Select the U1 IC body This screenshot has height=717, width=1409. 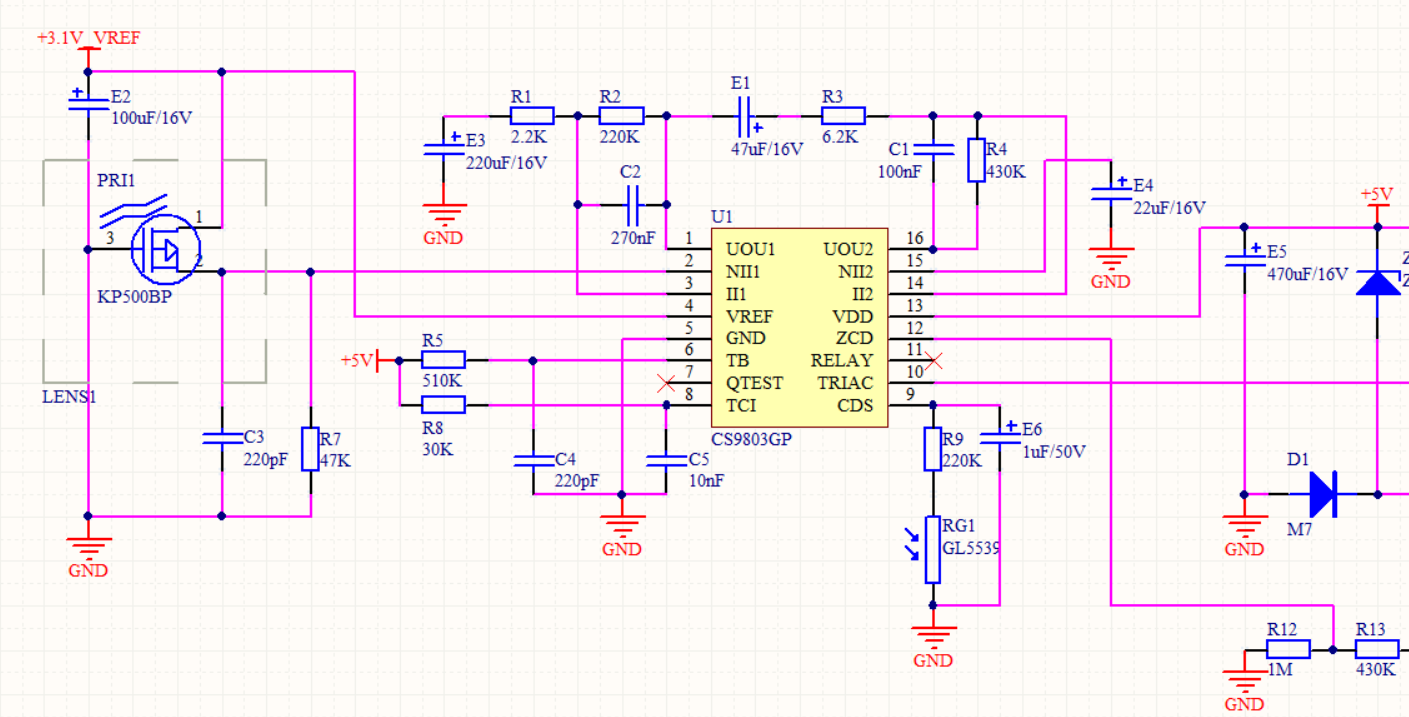[799, 327]
